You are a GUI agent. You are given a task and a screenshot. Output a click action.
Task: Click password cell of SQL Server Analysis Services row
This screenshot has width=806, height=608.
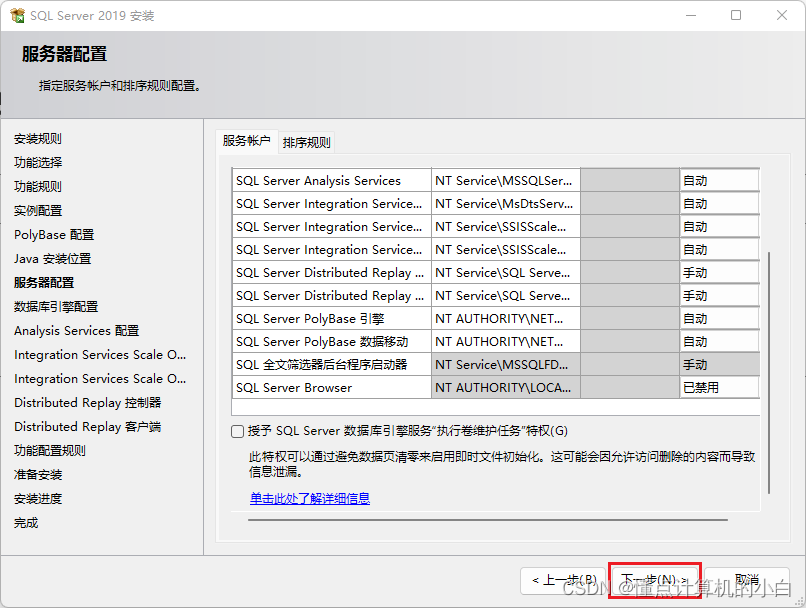630,180
